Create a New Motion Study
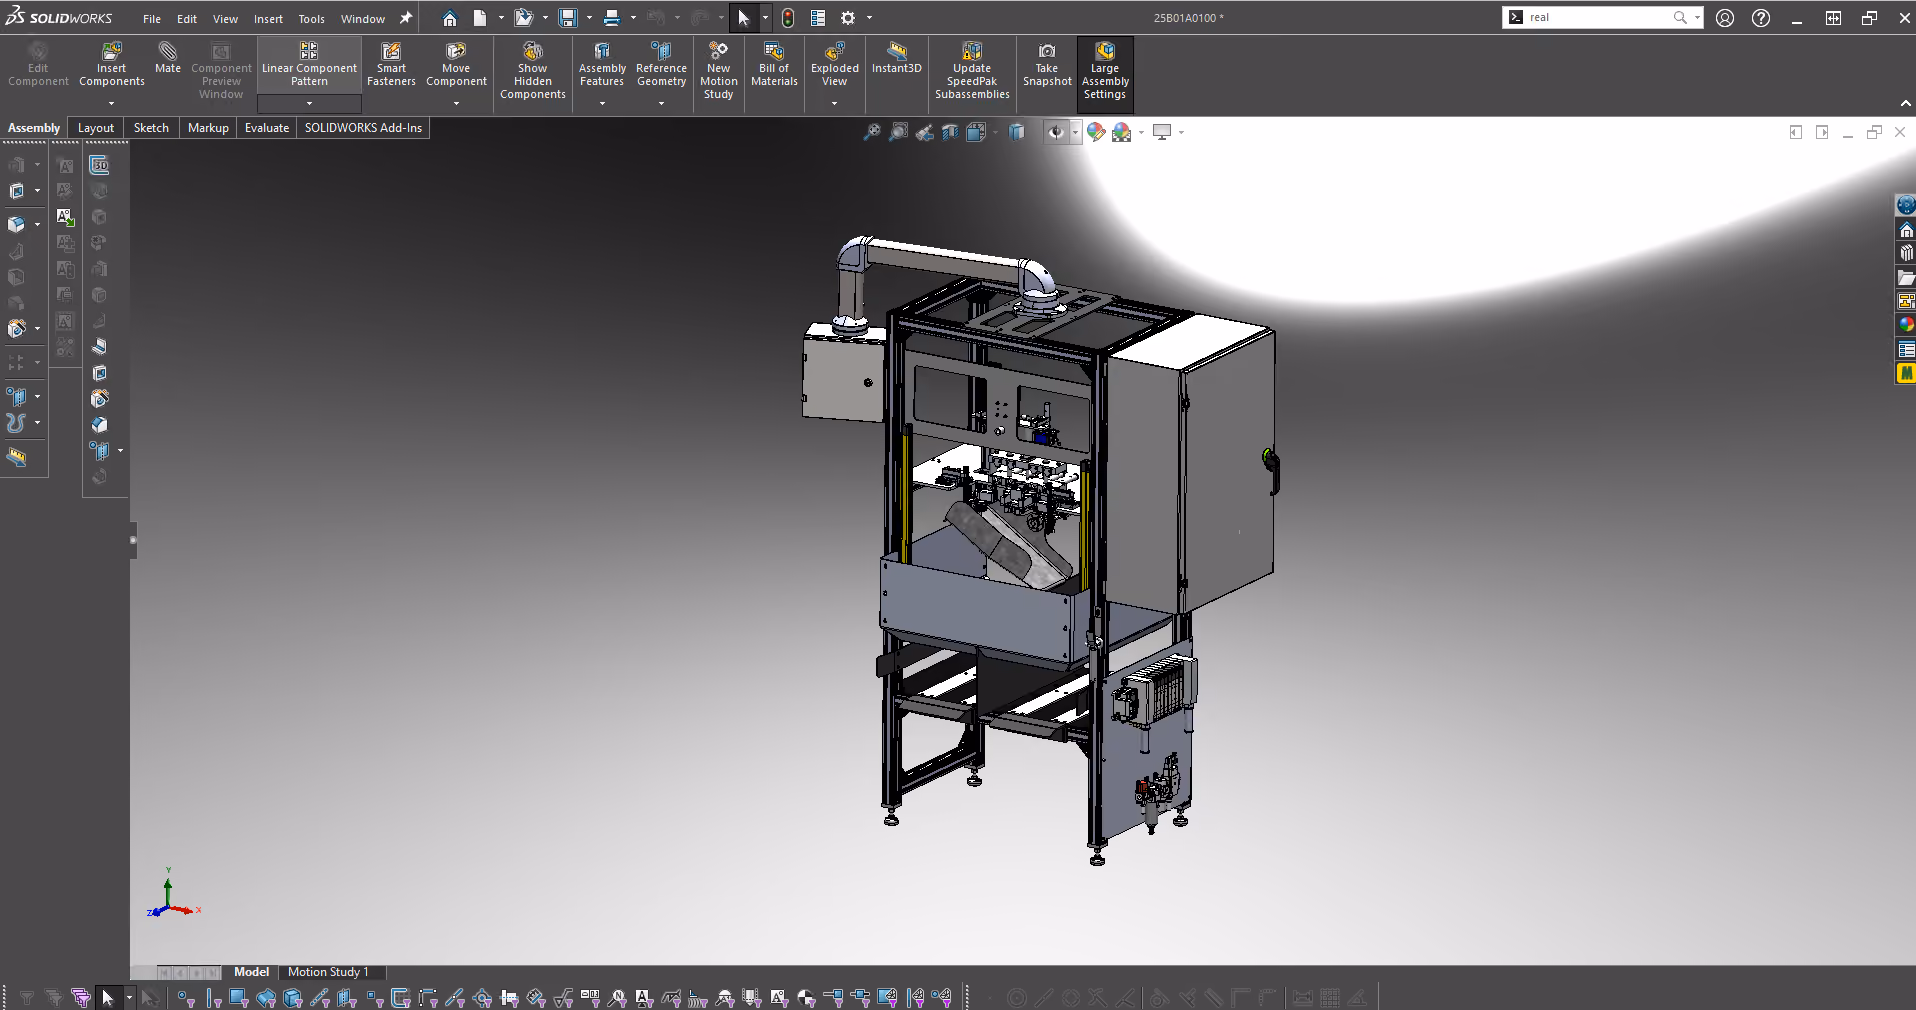 pos(718,70)
